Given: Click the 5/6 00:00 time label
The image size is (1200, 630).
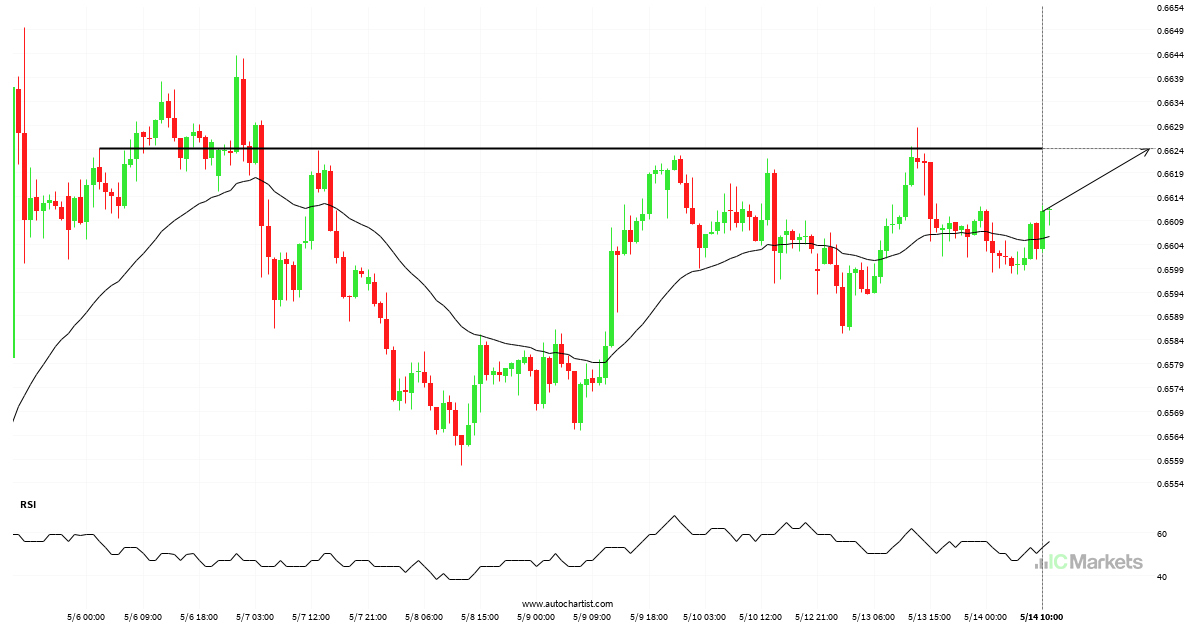Looking at the screenshot, I should [x=85, y=617].
